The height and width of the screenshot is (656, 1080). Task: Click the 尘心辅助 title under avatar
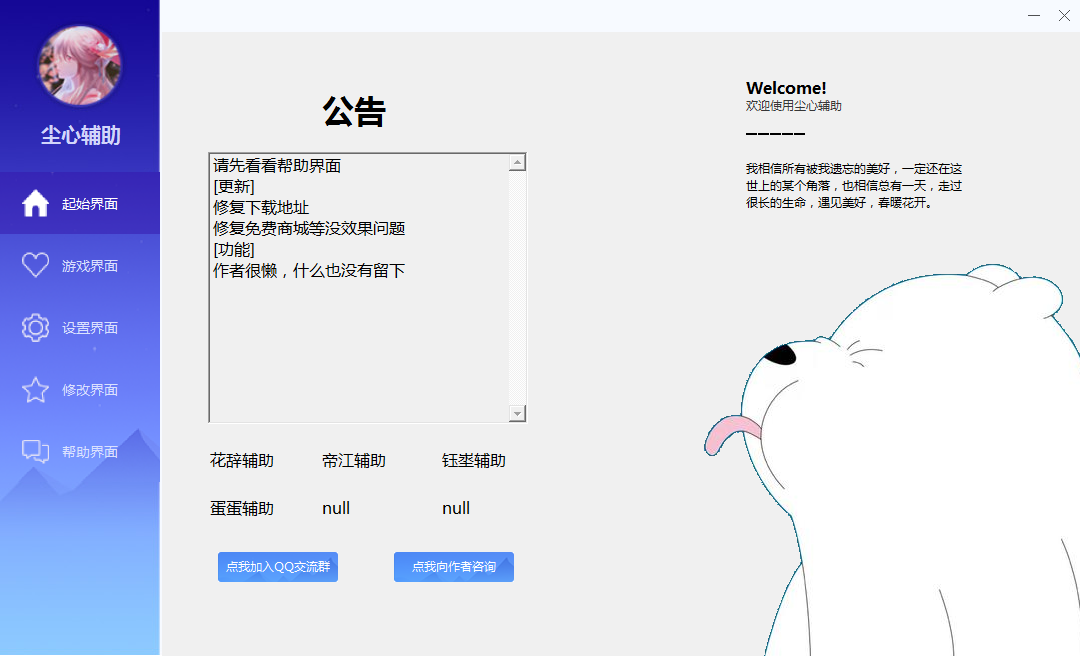[81, 135]
